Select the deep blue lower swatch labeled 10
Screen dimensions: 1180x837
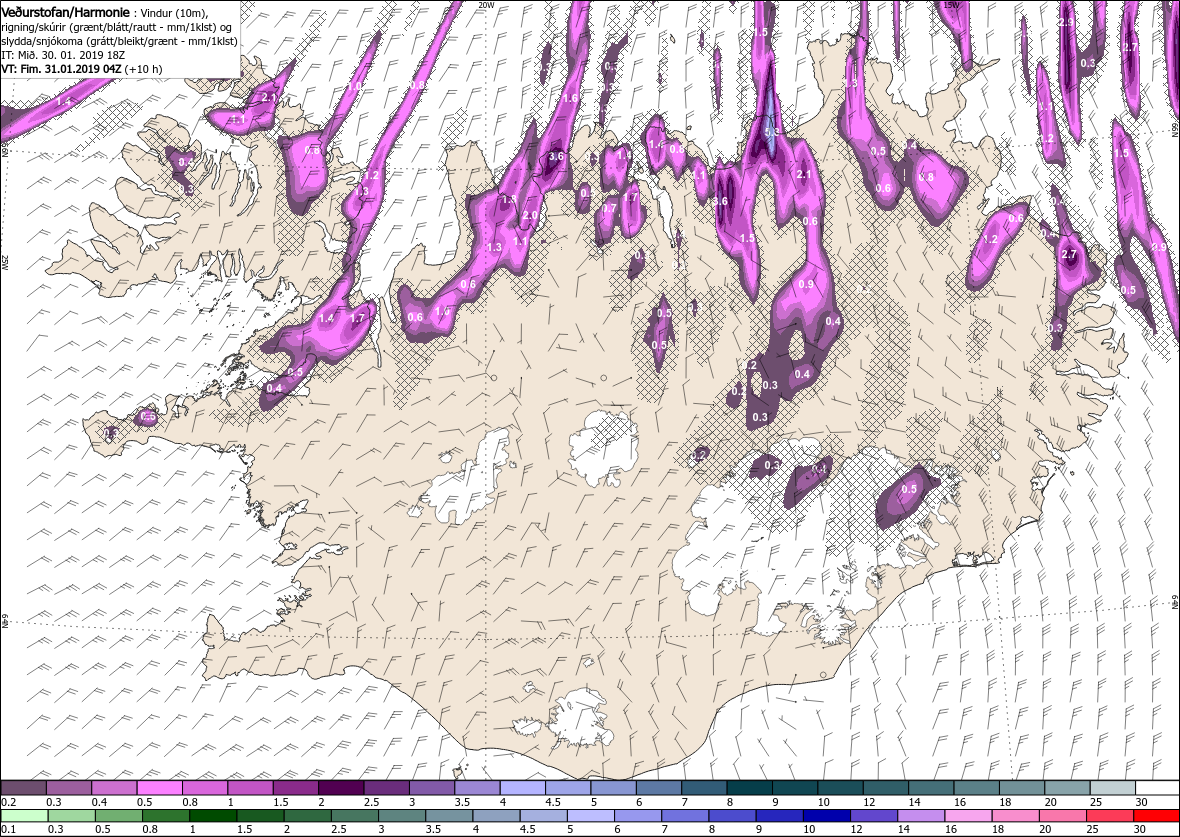[826, 816]
